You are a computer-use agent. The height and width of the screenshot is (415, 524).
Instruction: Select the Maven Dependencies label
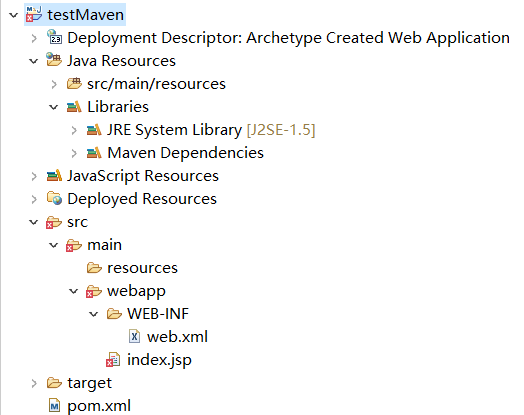coord(185,153)
